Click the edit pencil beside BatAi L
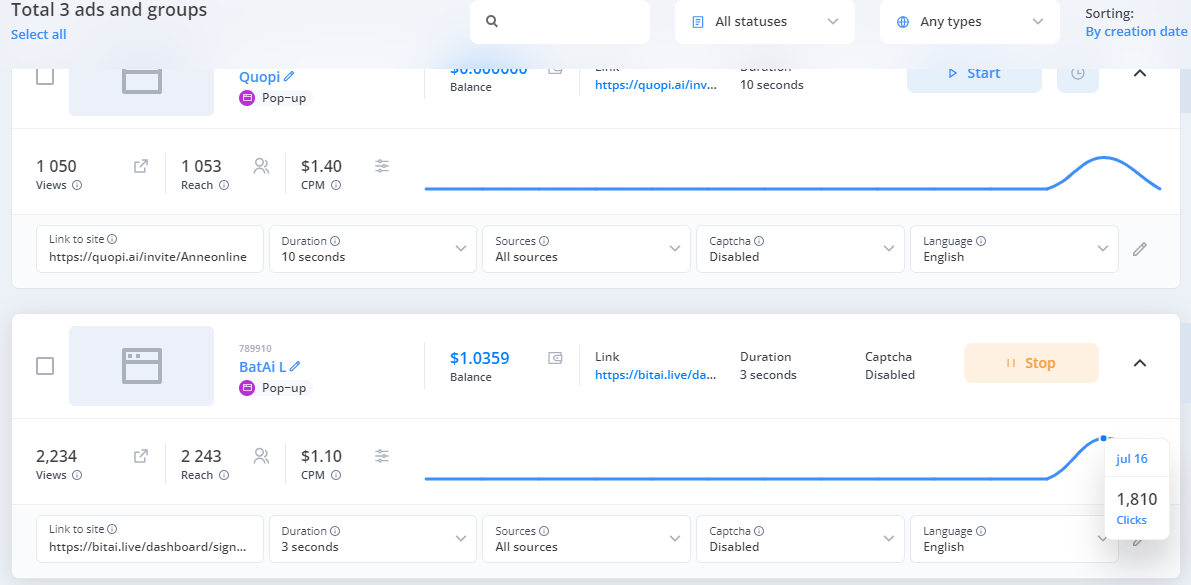This screenshot has height=585, width=1191. [295, 367]
